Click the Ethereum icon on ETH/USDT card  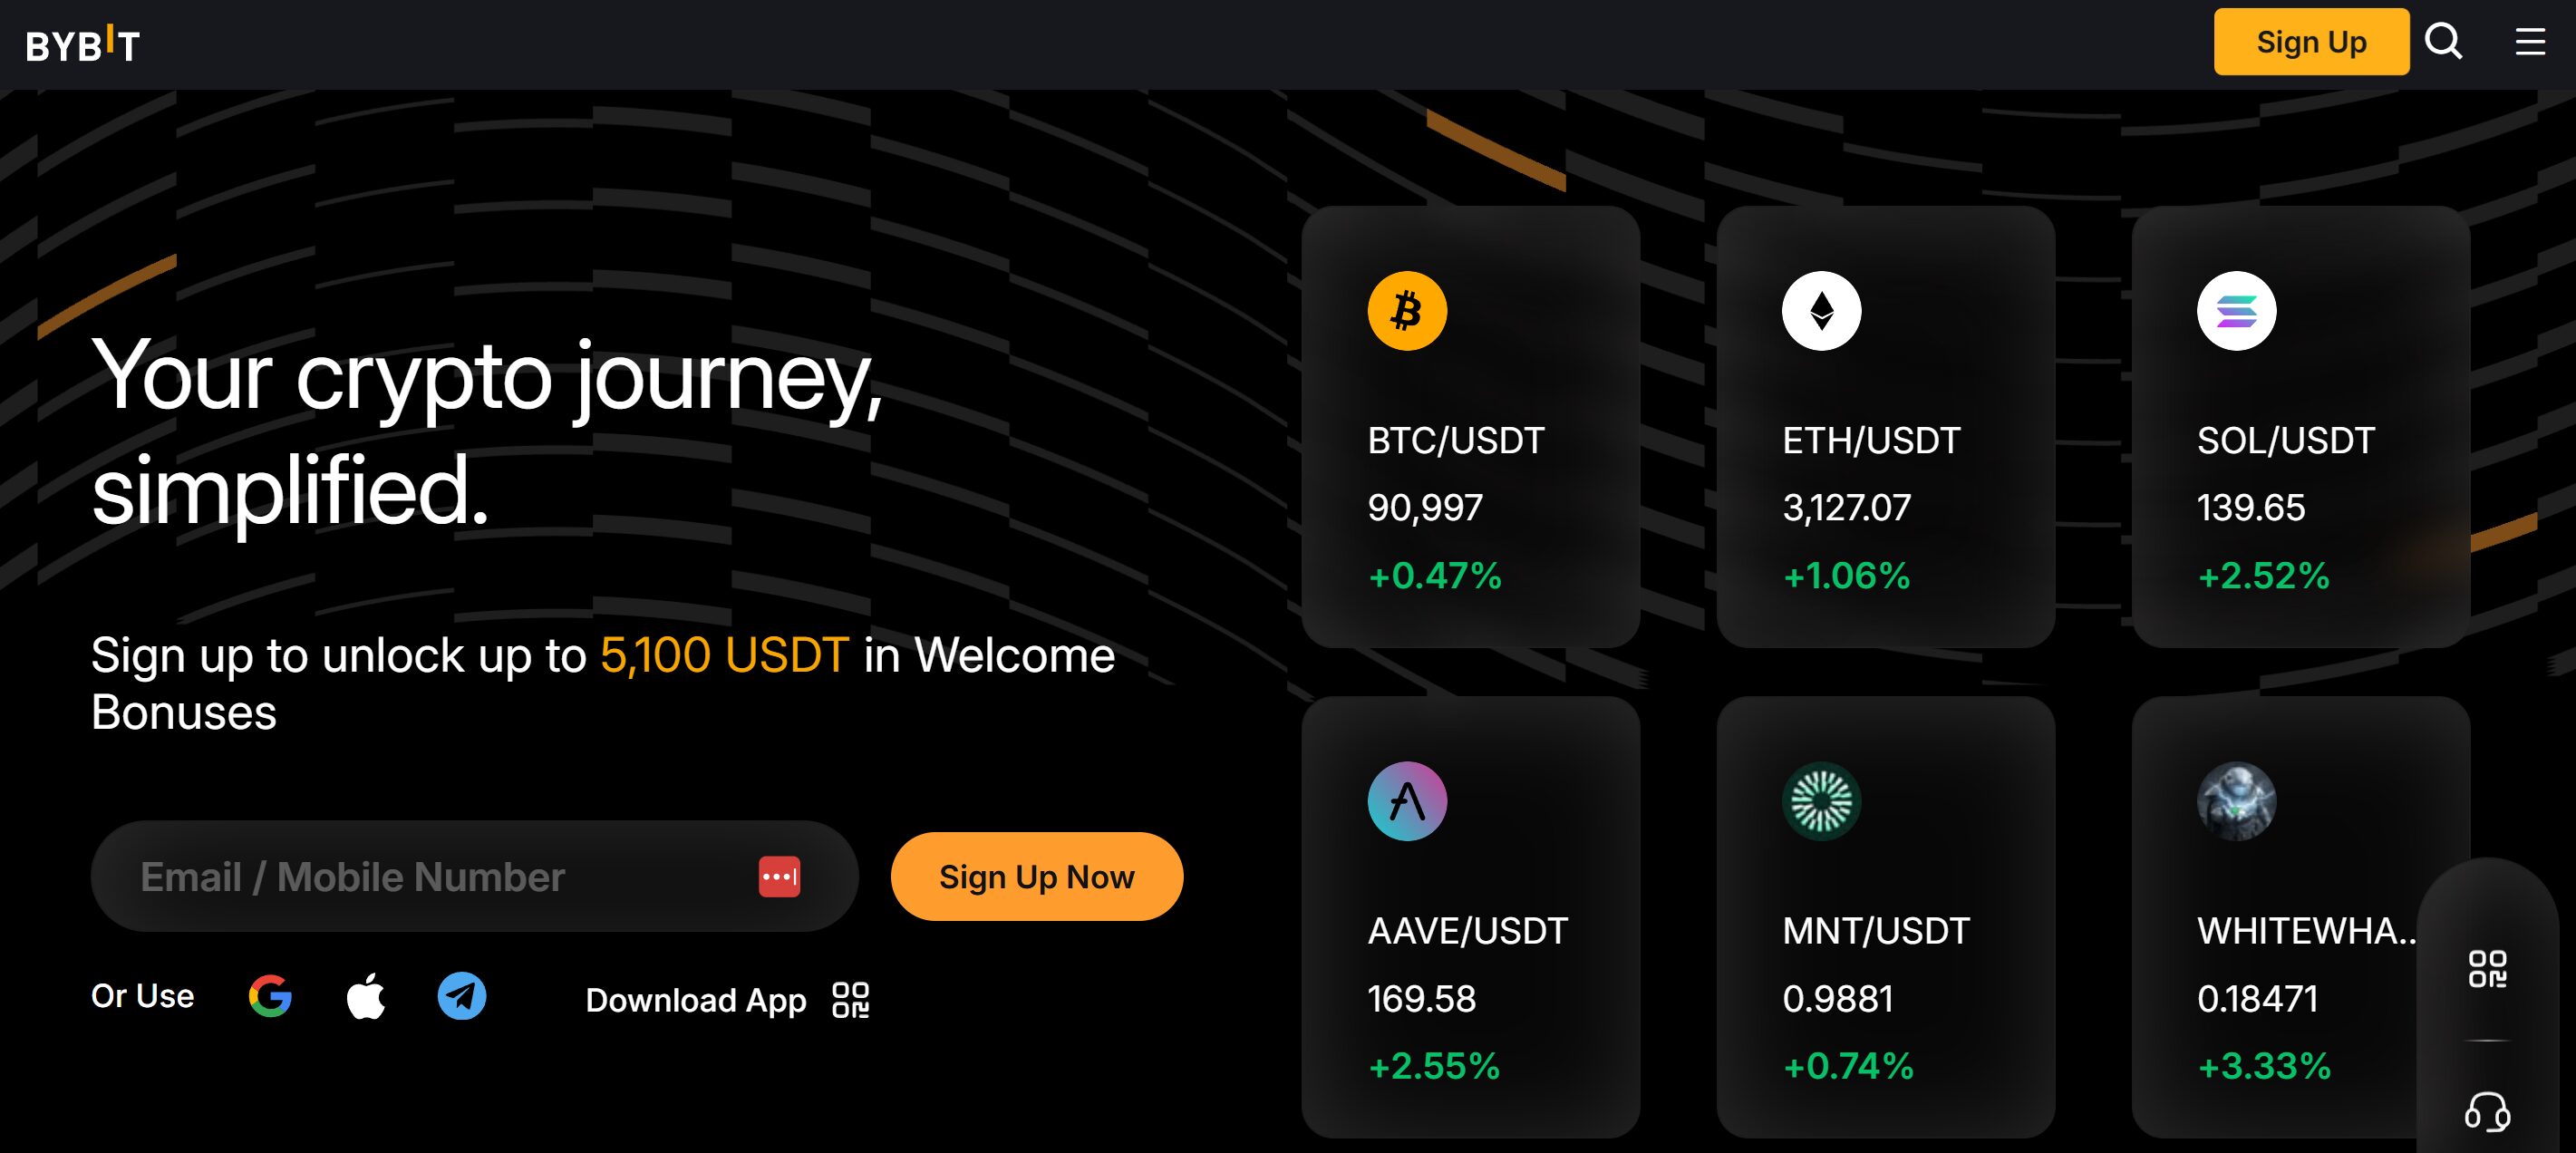1820,311
